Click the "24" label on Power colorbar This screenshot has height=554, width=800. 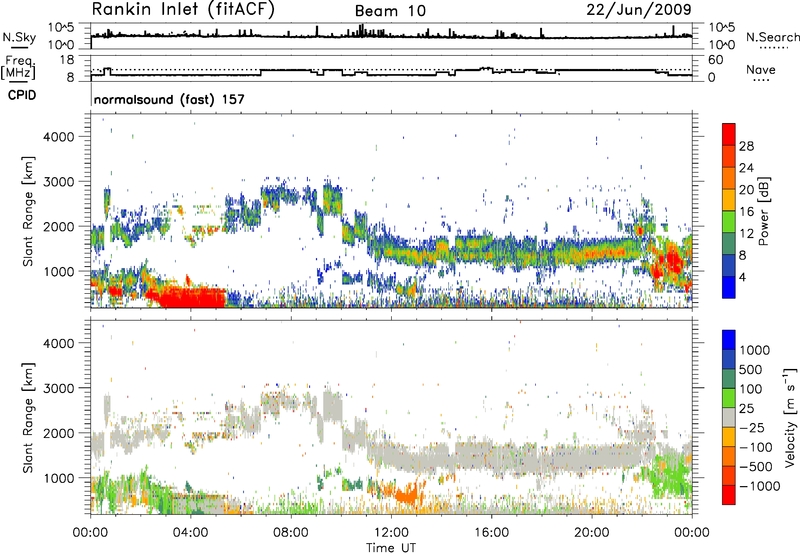pos(746,168)
